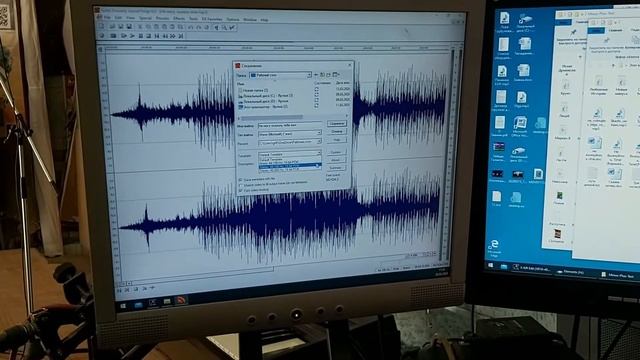This screenshot has height=360, width=640.
Task: Click the orange Sound Forge taskbar icon
Action: [x=181, y=301]
